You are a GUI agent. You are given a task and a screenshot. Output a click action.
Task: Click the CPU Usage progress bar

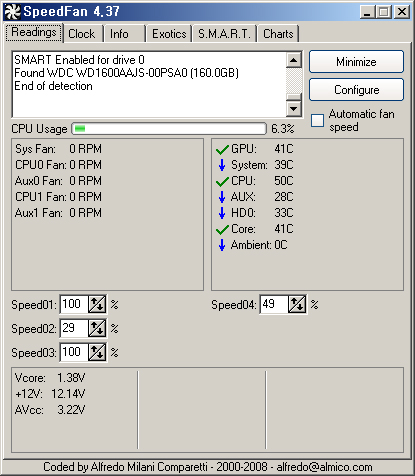coord(169,129)
